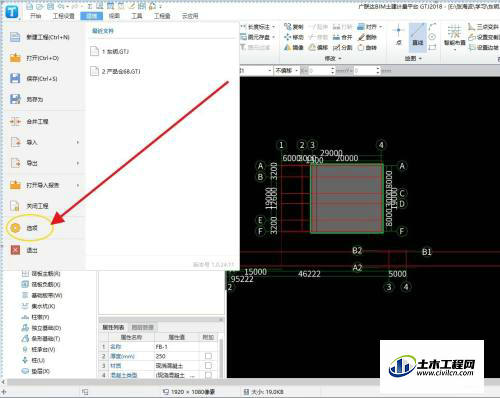The height and width of the screenshot is (398, 500).
Task: Click the blue T application logo button
Action: pos(12,12)
